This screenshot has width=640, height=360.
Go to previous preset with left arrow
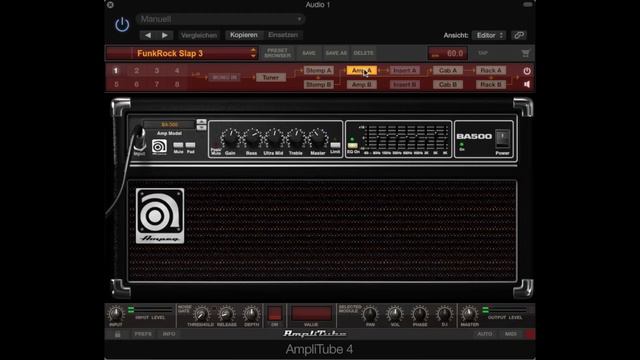(148, 36)
